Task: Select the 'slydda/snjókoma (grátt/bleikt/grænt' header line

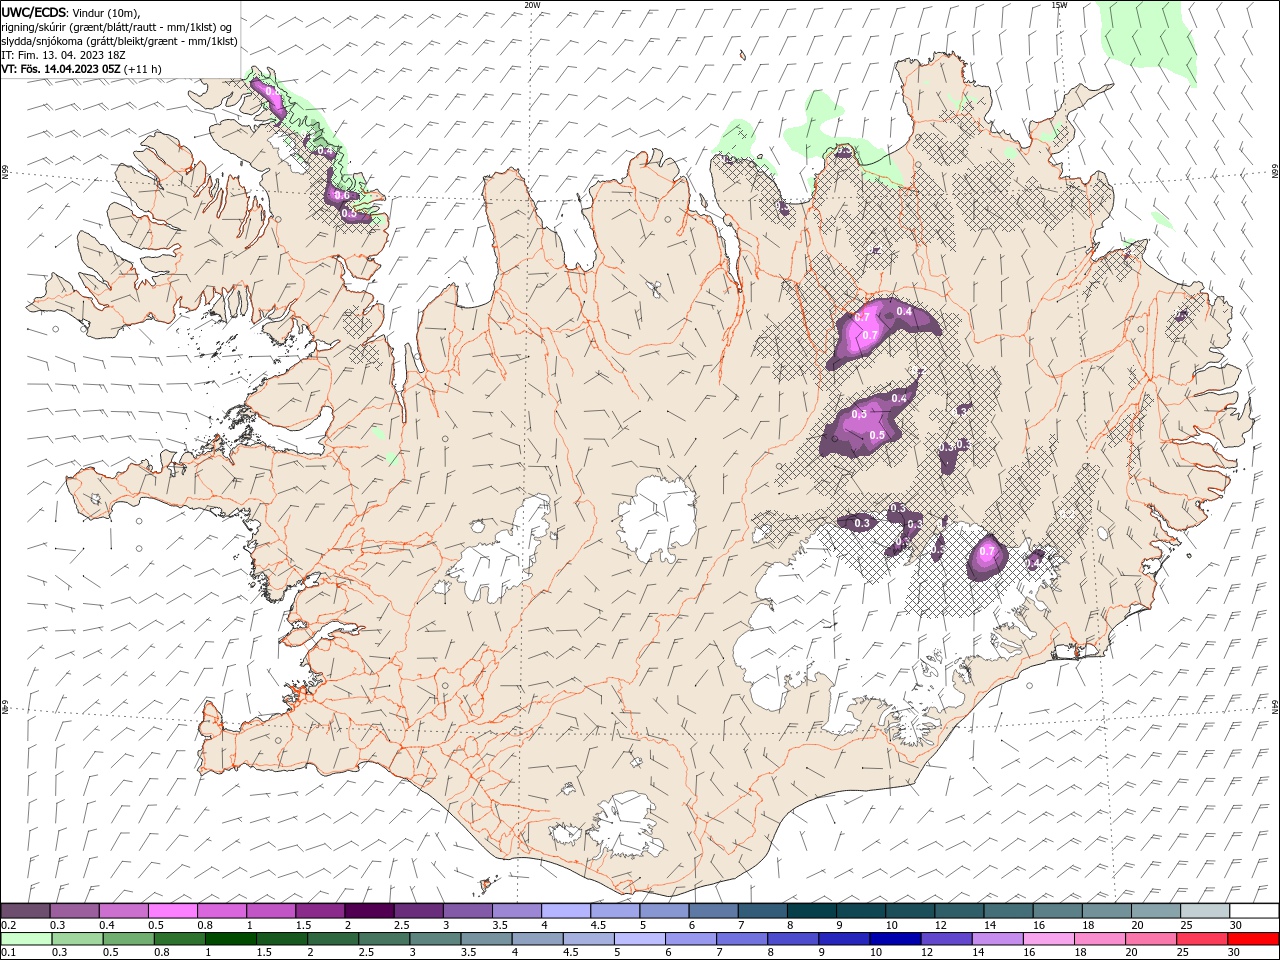Action: pos(120,41)
